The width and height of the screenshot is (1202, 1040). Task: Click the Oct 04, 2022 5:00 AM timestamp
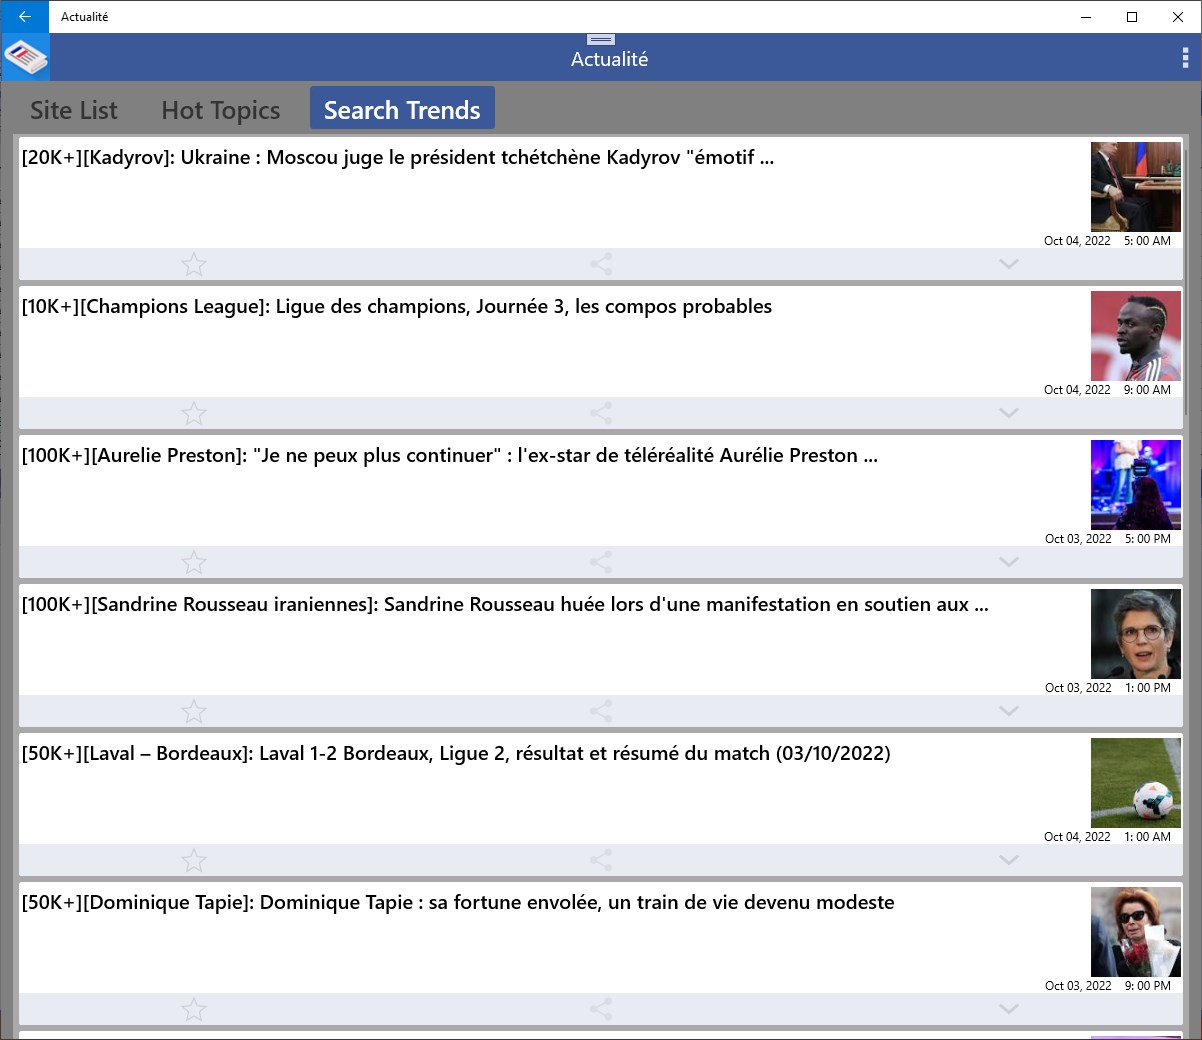tap(1107, 241)
